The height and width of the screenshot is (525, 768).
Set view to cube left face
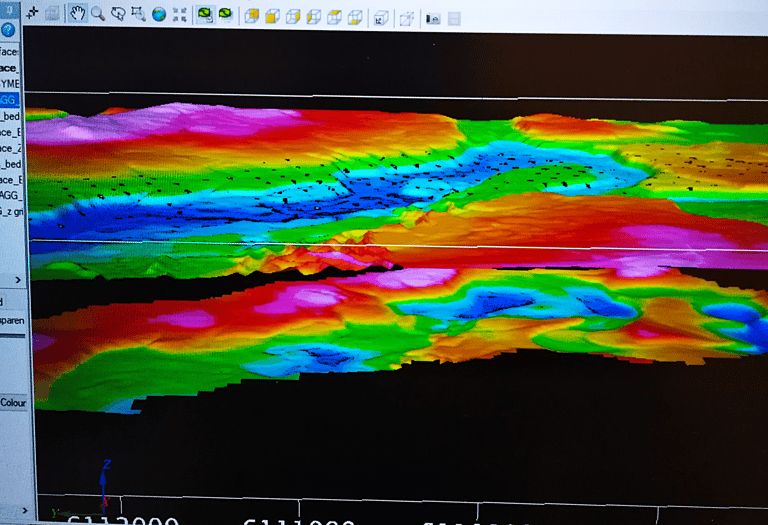313,17
